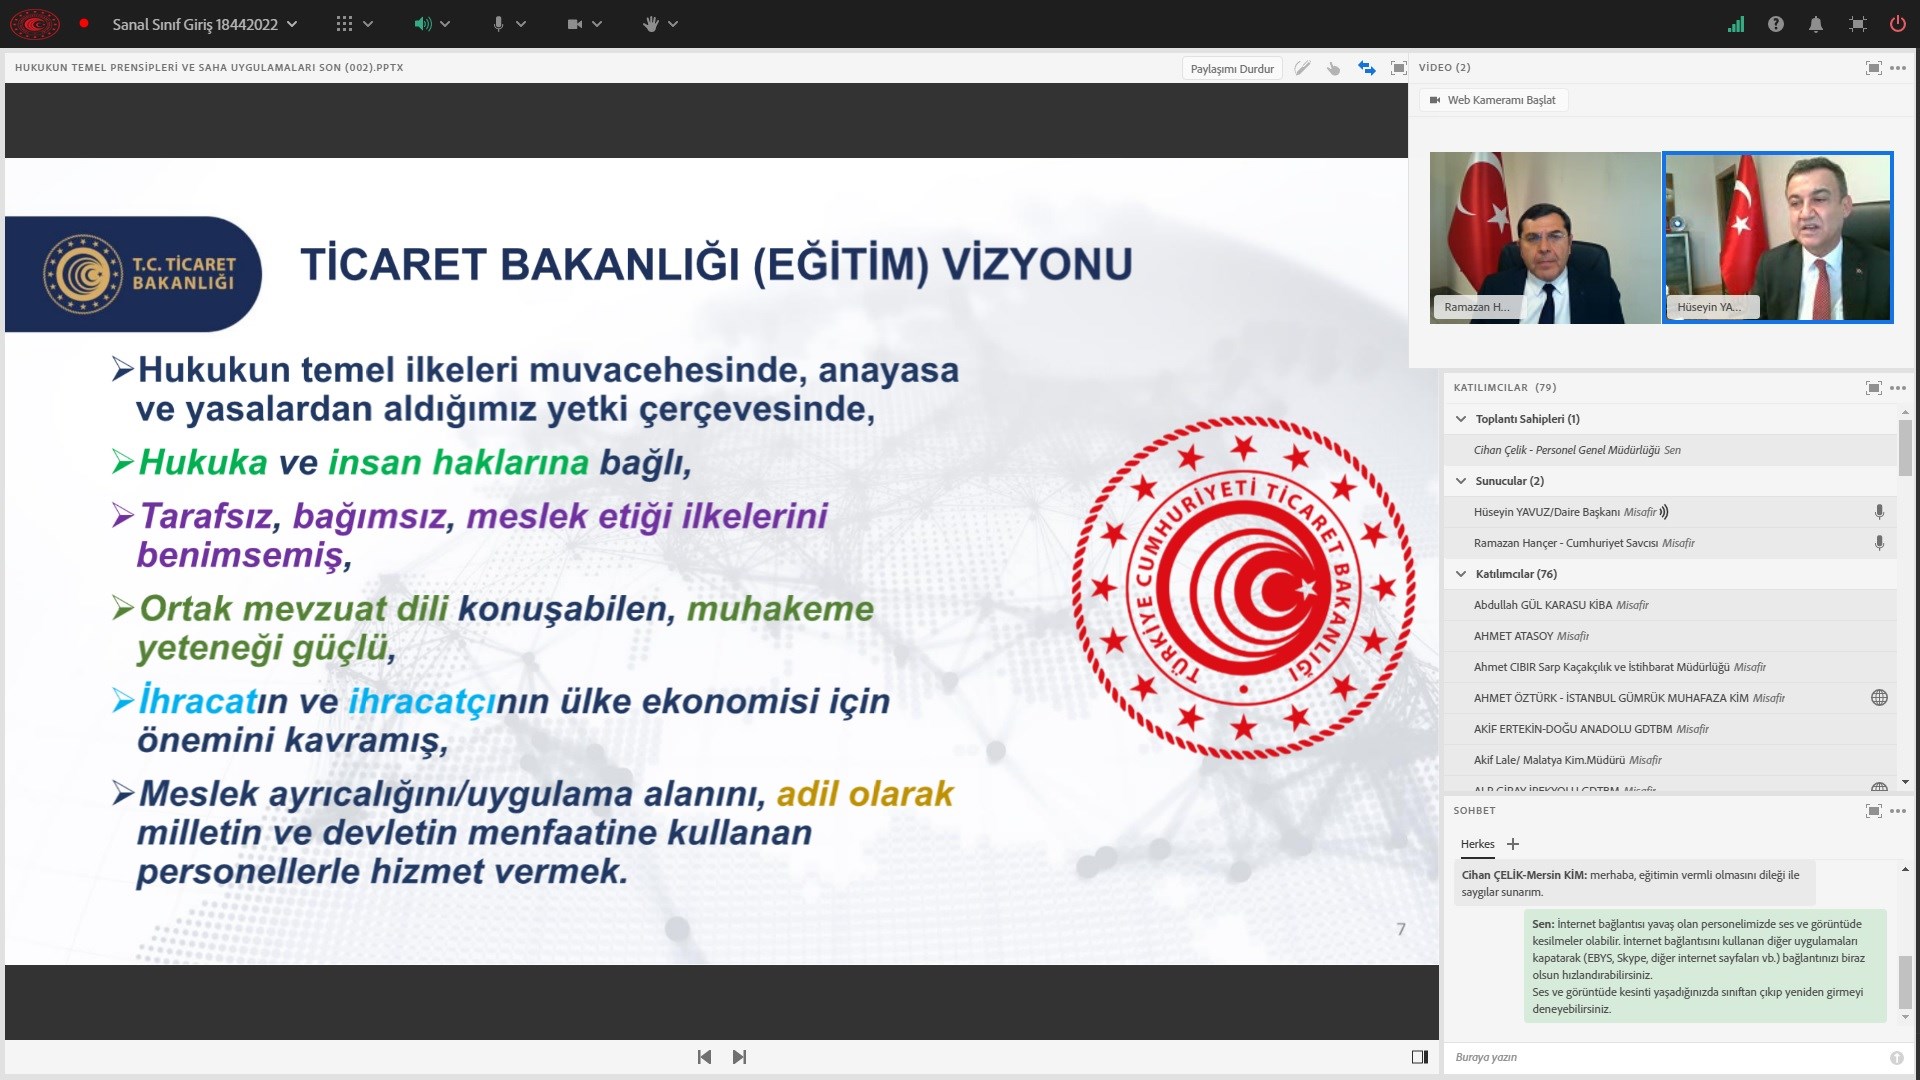Screen dimensions: 1920x1080
Task: Check the connection status bars icon
Action: pyautogui.click(x=1736, y=24)
